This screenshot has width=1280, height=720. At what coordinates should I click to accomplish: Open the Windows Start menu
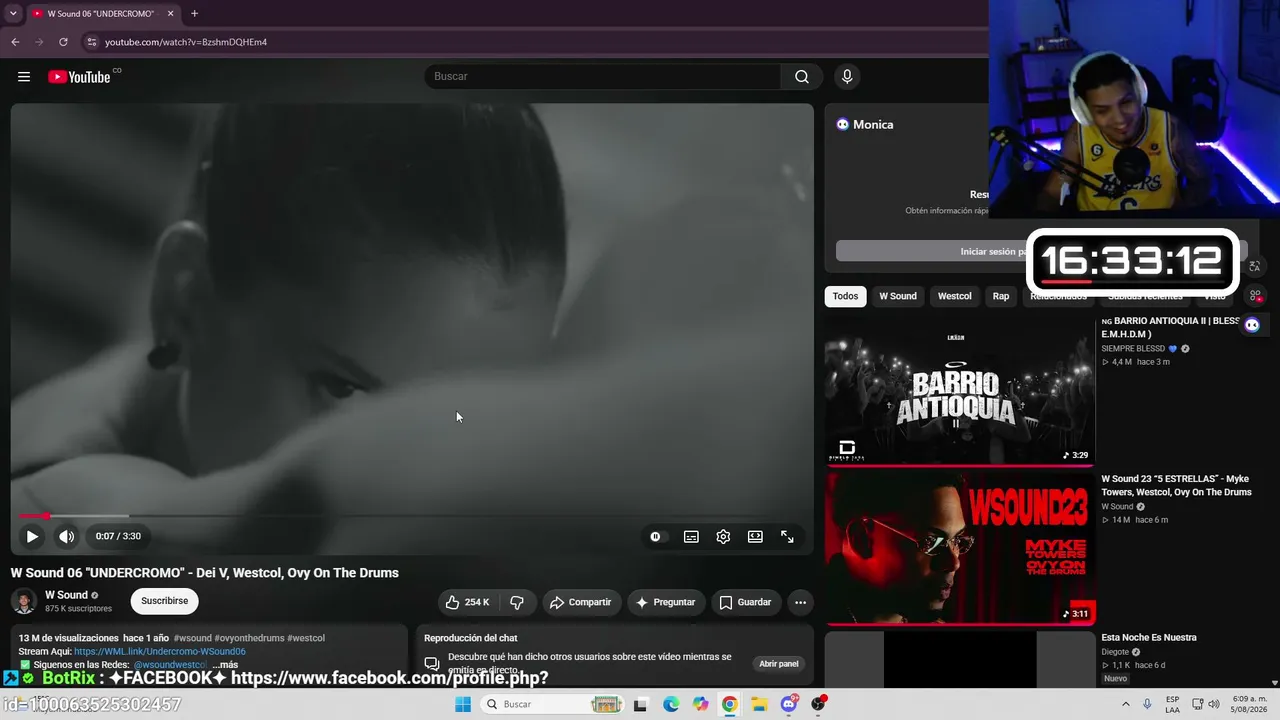tap(462, 704)
